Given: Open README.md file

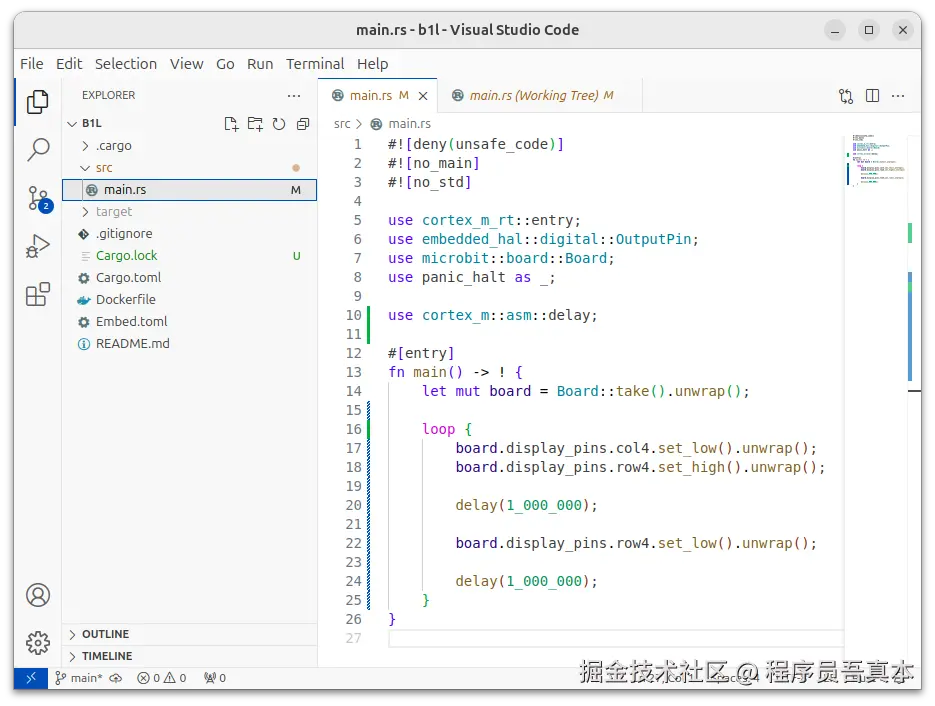Looking at the screenshot, I should coord(190,343).
